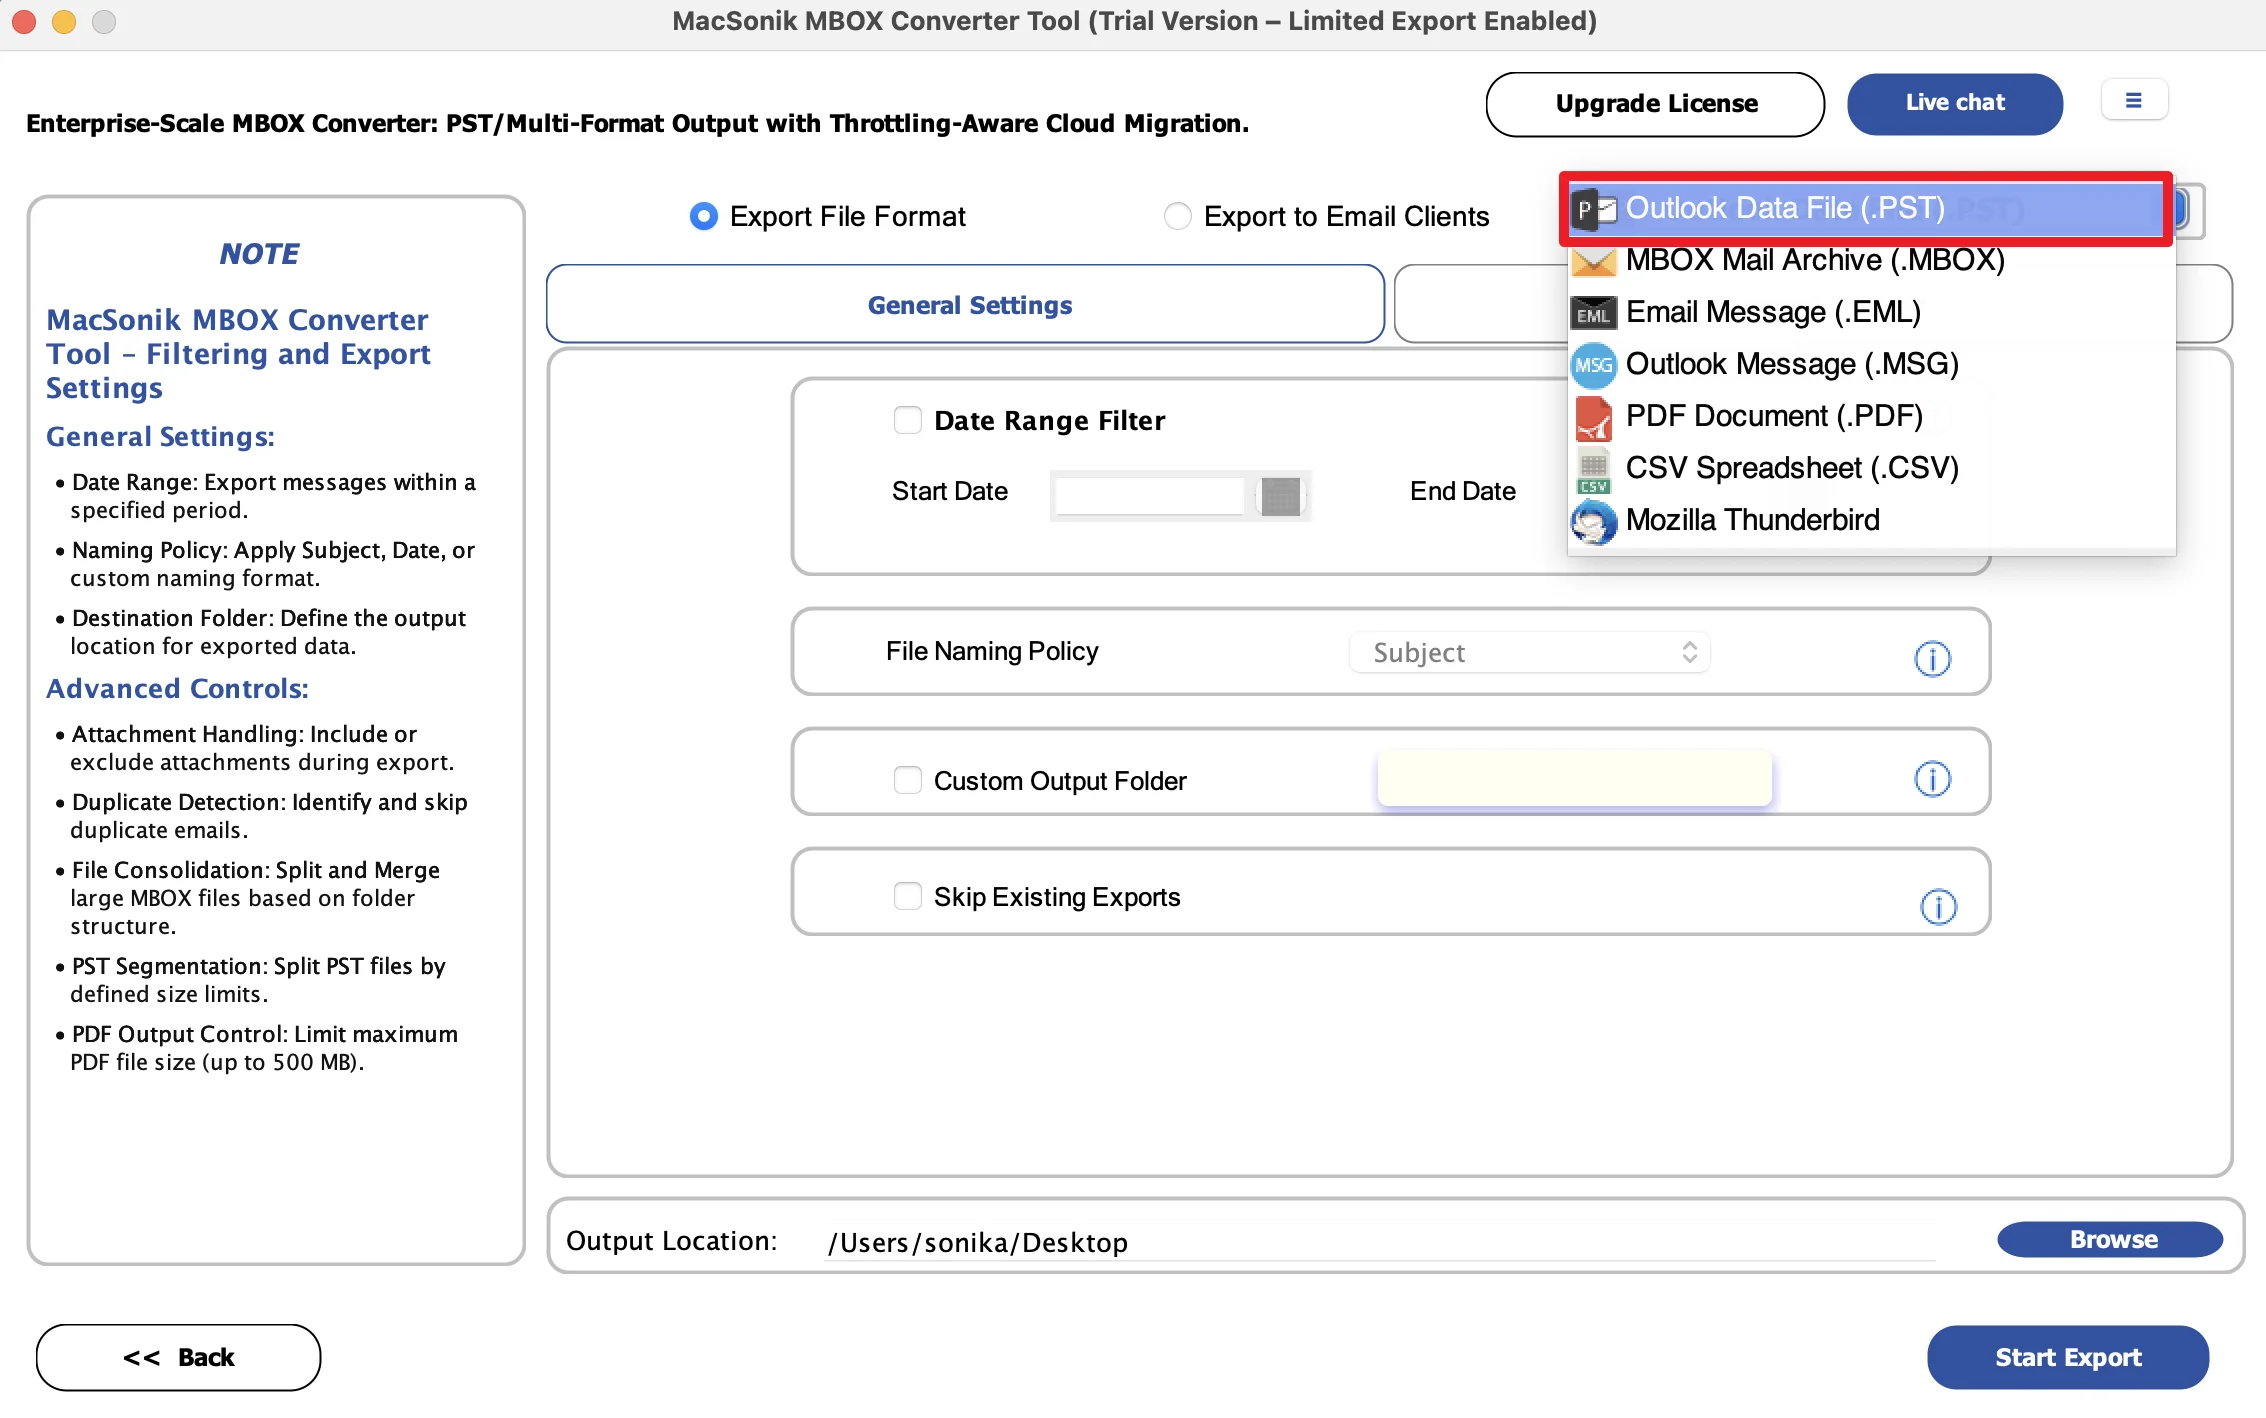Open File Naming Policy Subject dropdown
The image size is (2266, 1418).
(x=1530, y=652)
